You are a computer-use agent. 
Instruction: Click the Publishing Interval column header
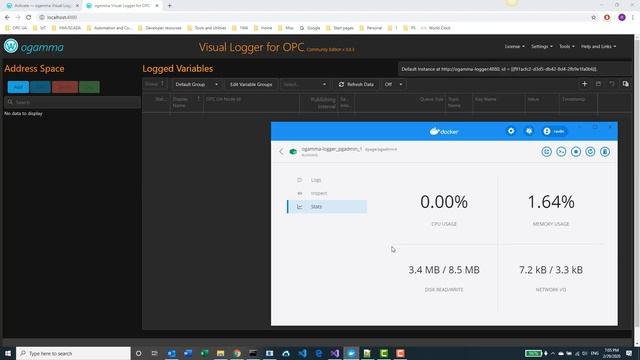(x=318, y=102)
